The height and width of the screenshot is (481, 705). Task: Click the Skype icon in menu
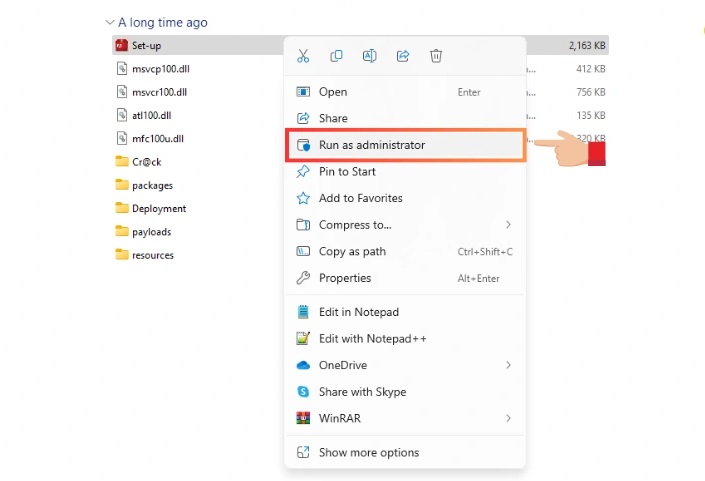(303, 392)
